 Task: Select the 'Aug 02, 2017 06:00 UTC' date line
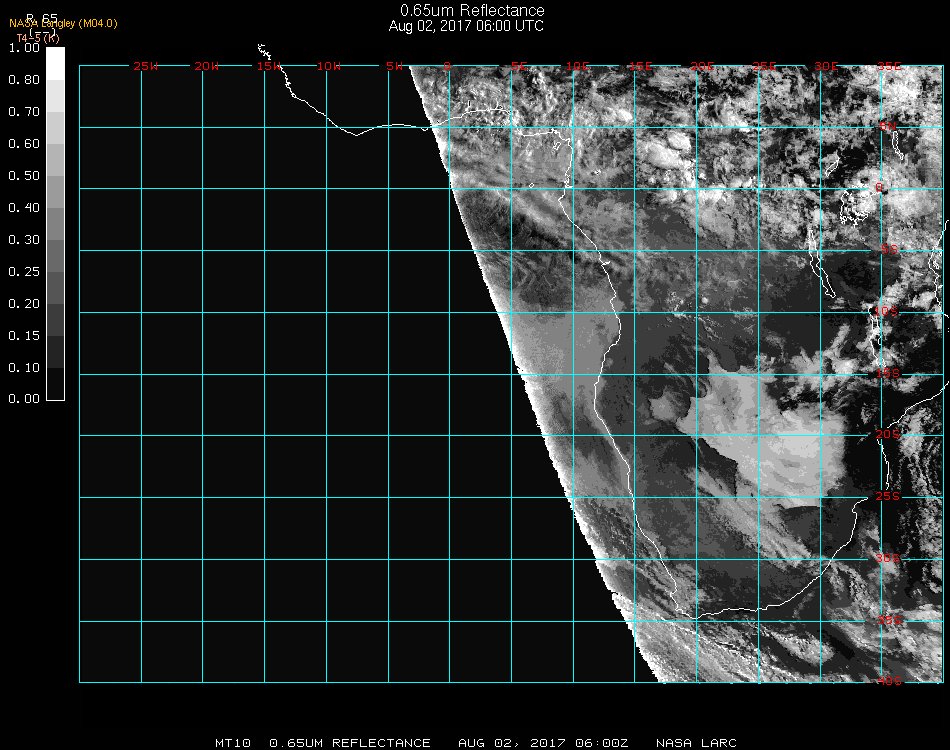466,26
